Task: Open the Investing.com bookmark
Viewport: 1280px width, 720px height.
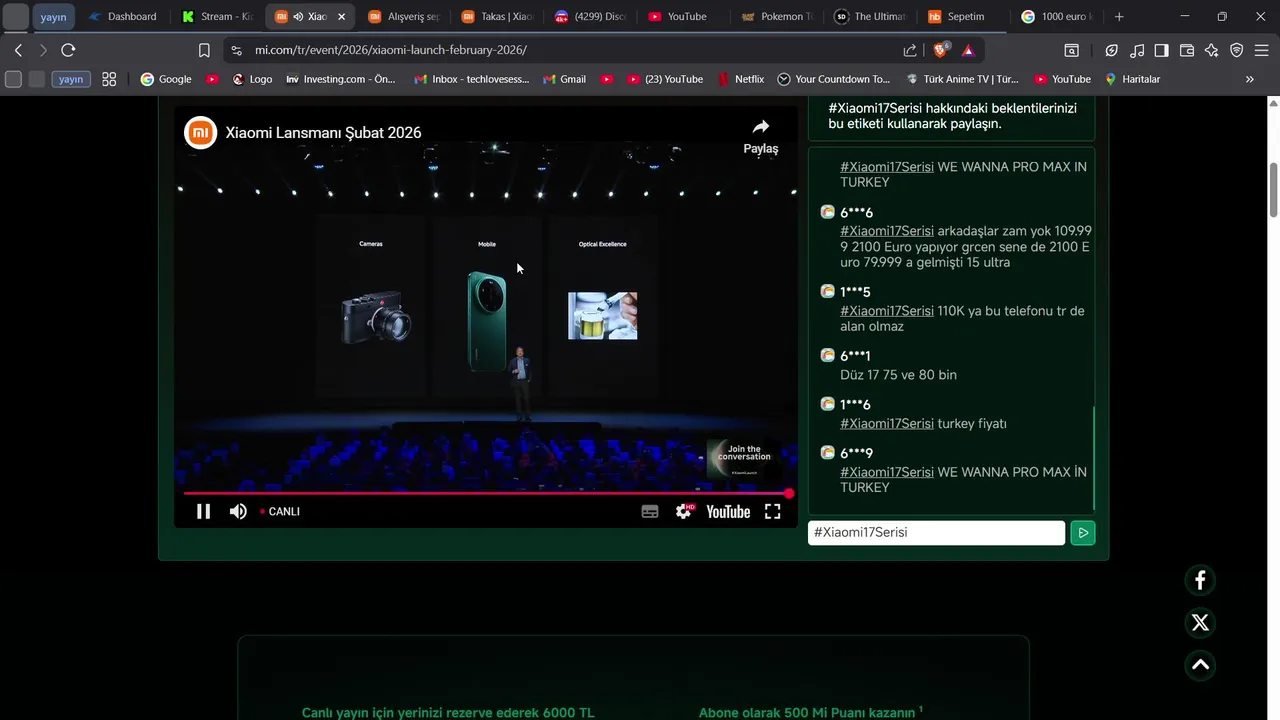Action: pyautogui.click(x=340, y=79)
